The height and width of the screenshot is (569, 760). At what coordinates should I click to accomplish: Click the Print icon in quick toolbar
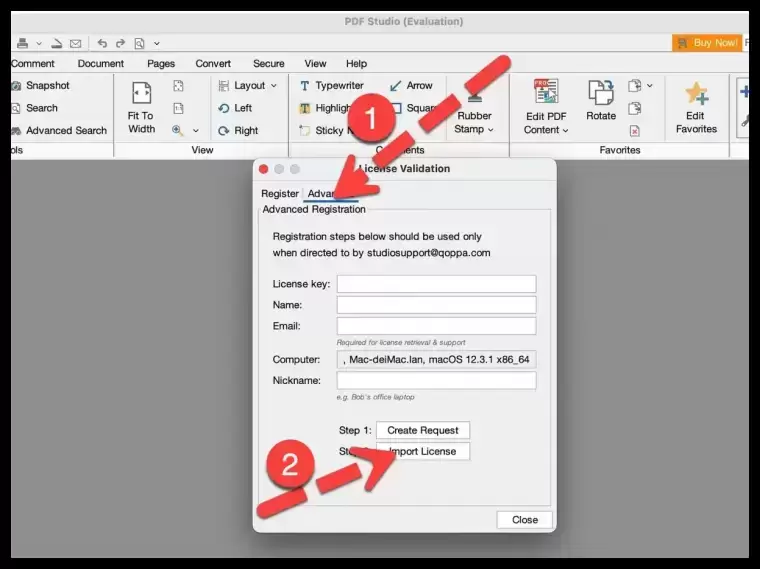[22, 43]
